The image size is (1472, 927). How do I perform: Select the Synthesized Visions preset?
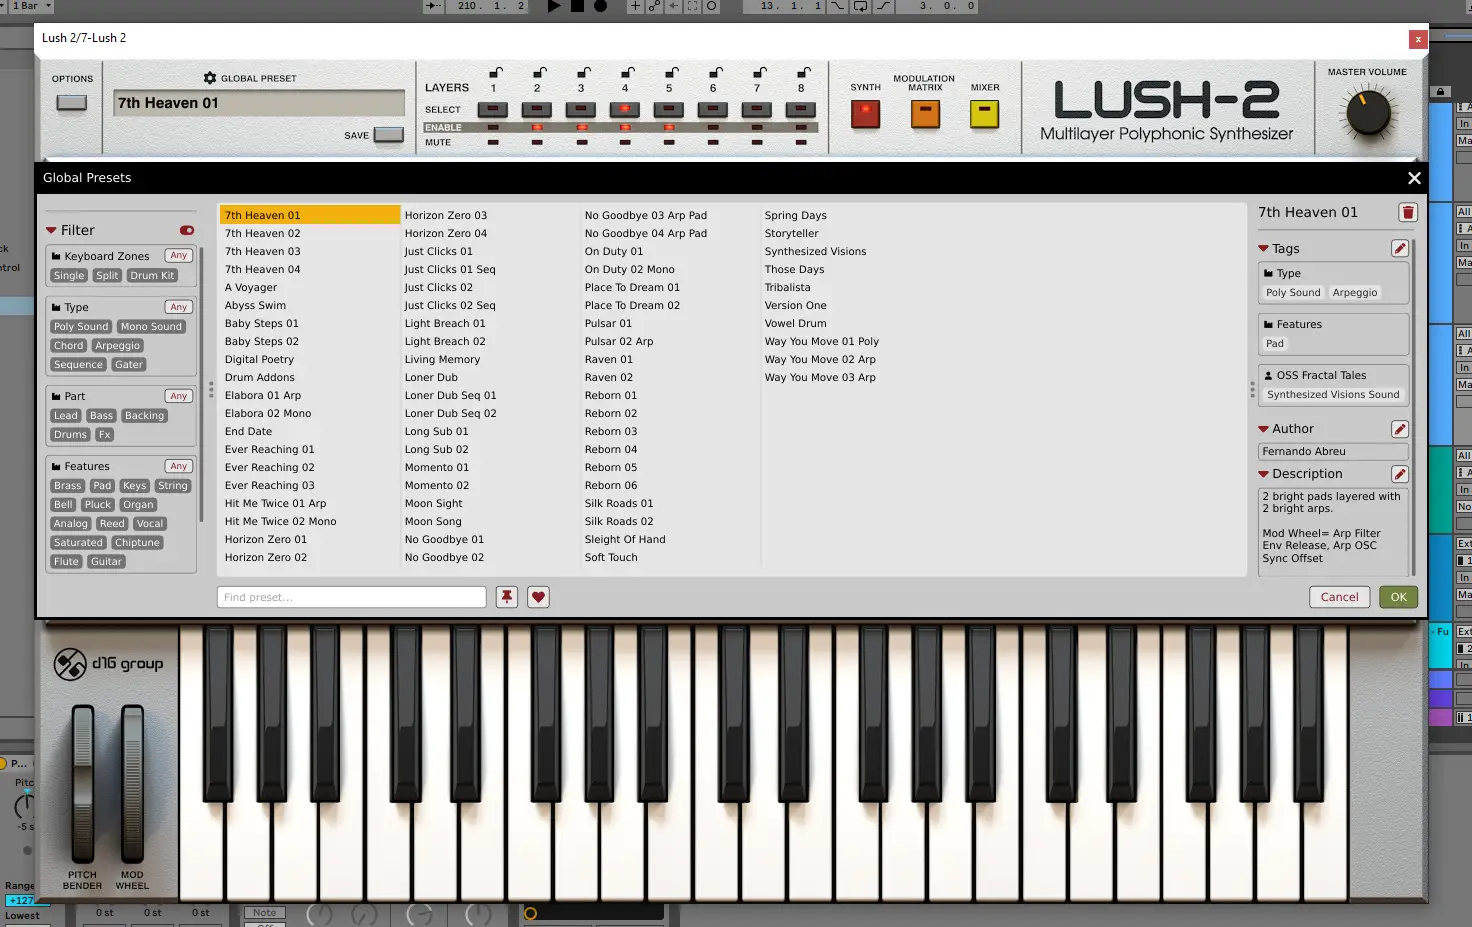(x=815, y=252)
